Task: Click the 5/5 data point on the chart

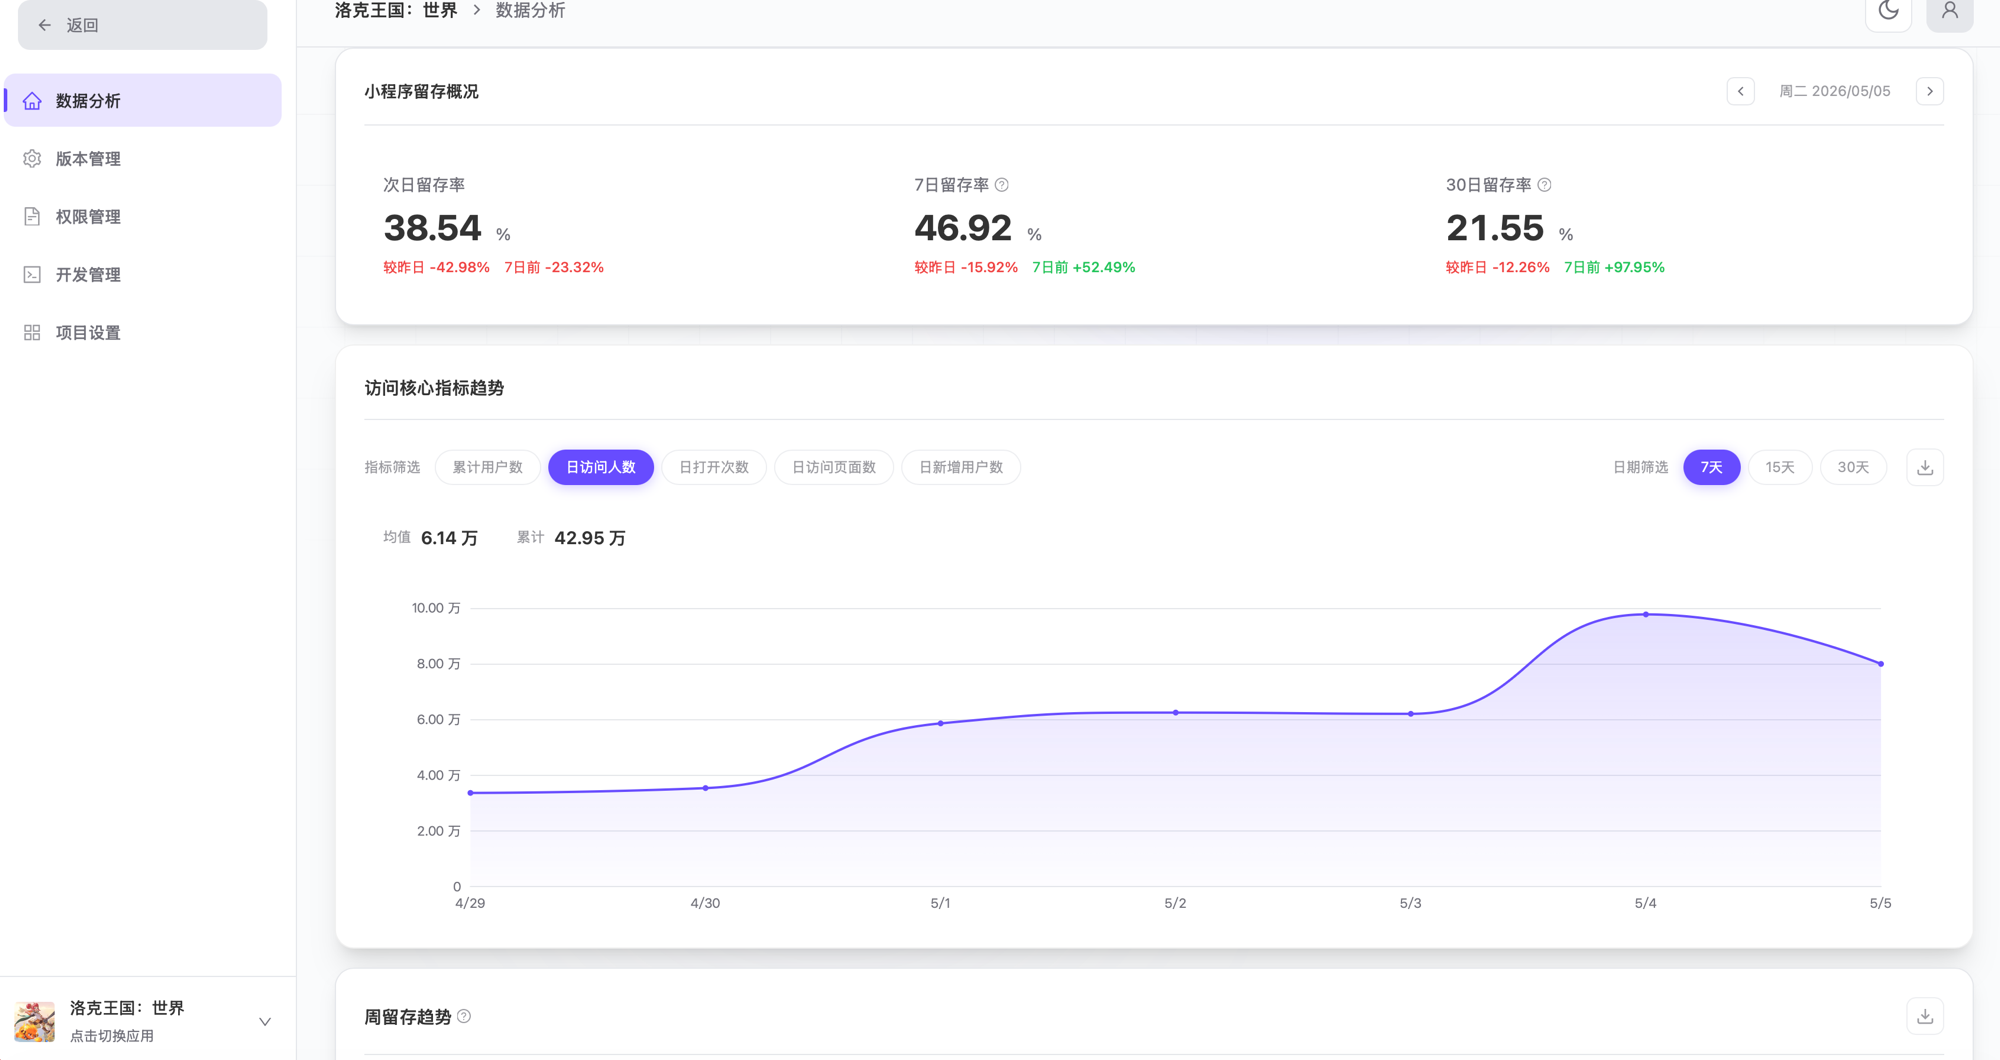Action: click(x=1880, y=664)
